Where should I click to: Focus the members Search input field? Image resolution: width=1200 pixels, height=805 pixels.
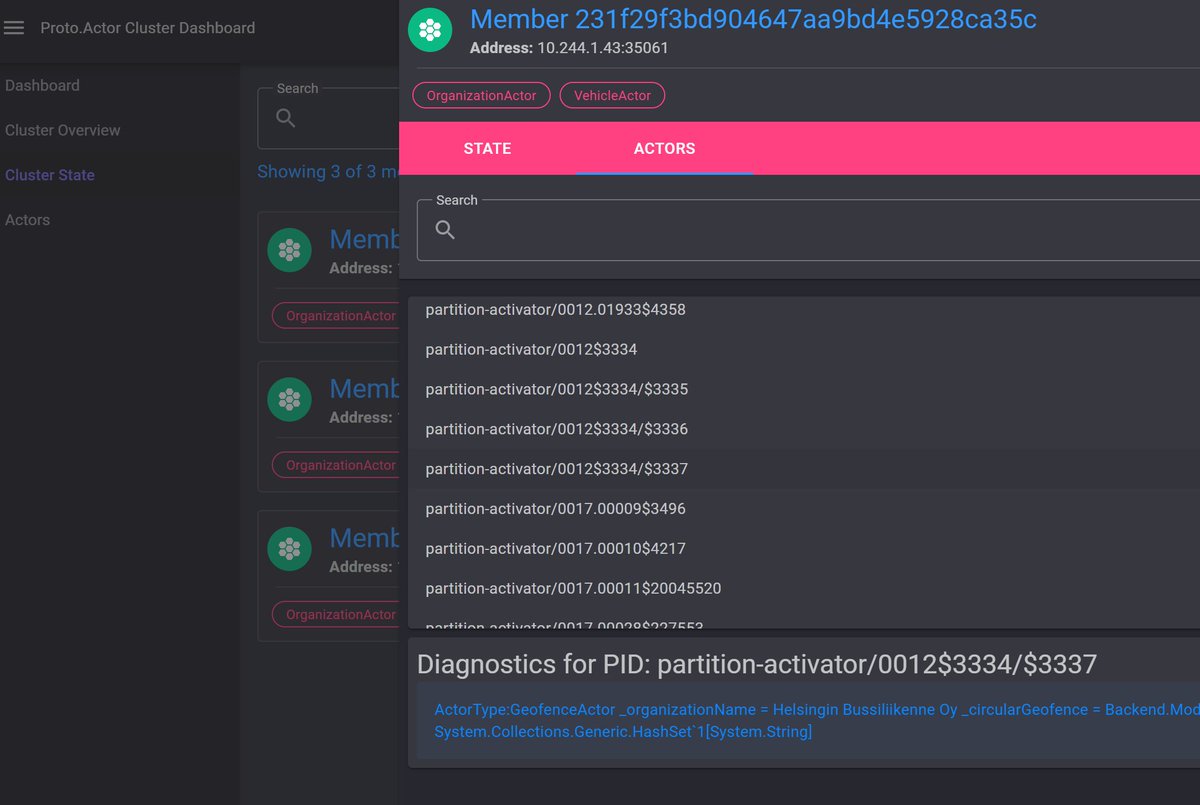[x=328, y=118]
